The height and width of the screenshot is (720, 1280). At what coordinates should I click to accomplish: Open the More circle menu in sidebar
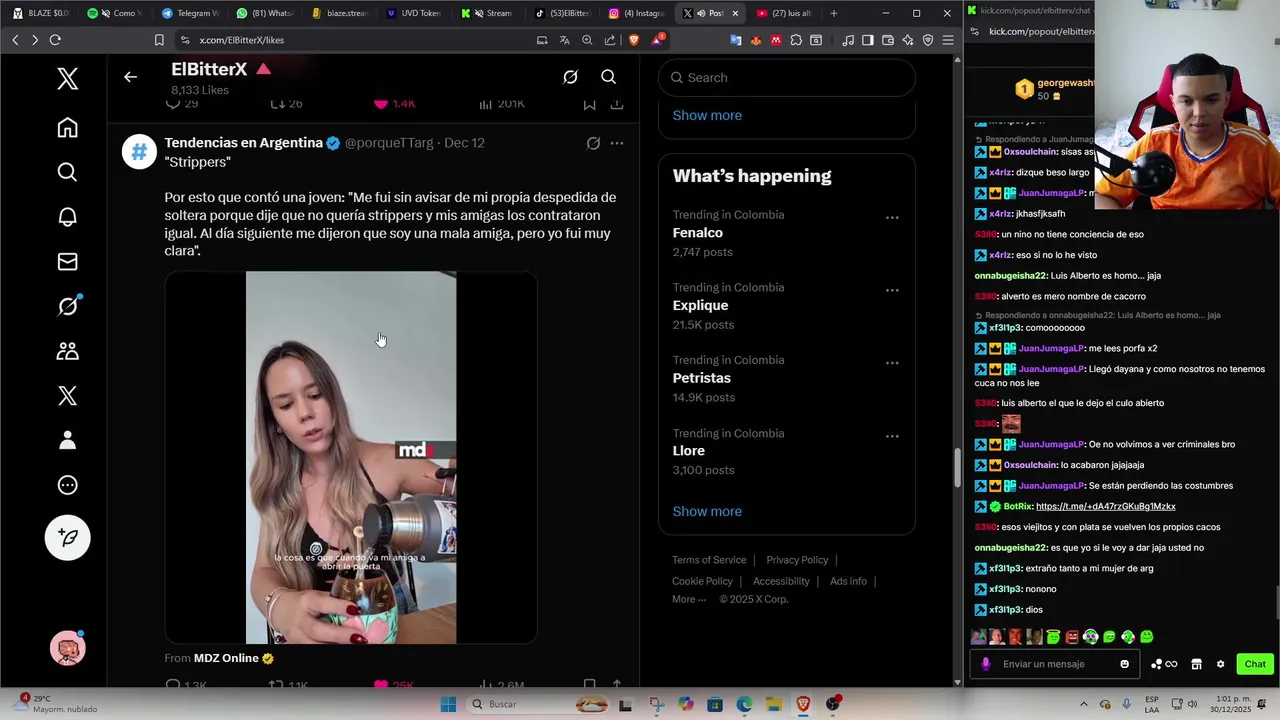point(67,485)
